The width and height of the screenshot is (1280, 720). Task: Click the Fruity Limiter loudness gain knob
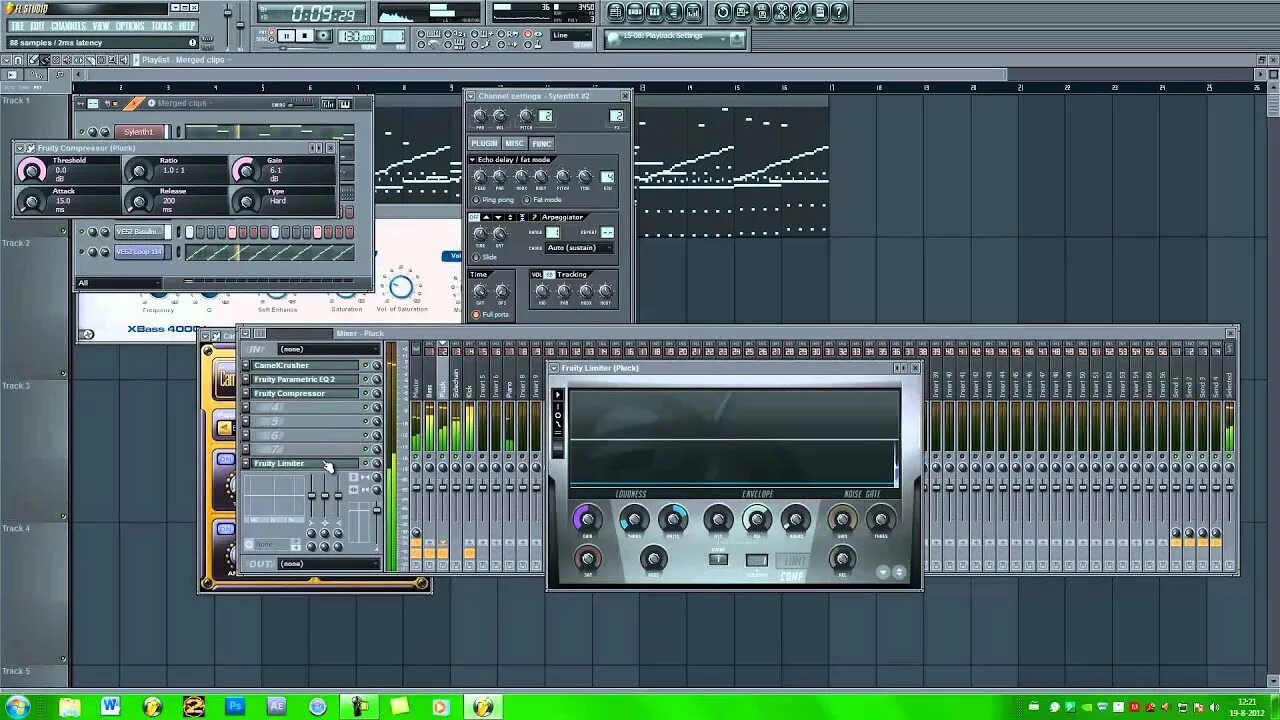pos(587,518)
